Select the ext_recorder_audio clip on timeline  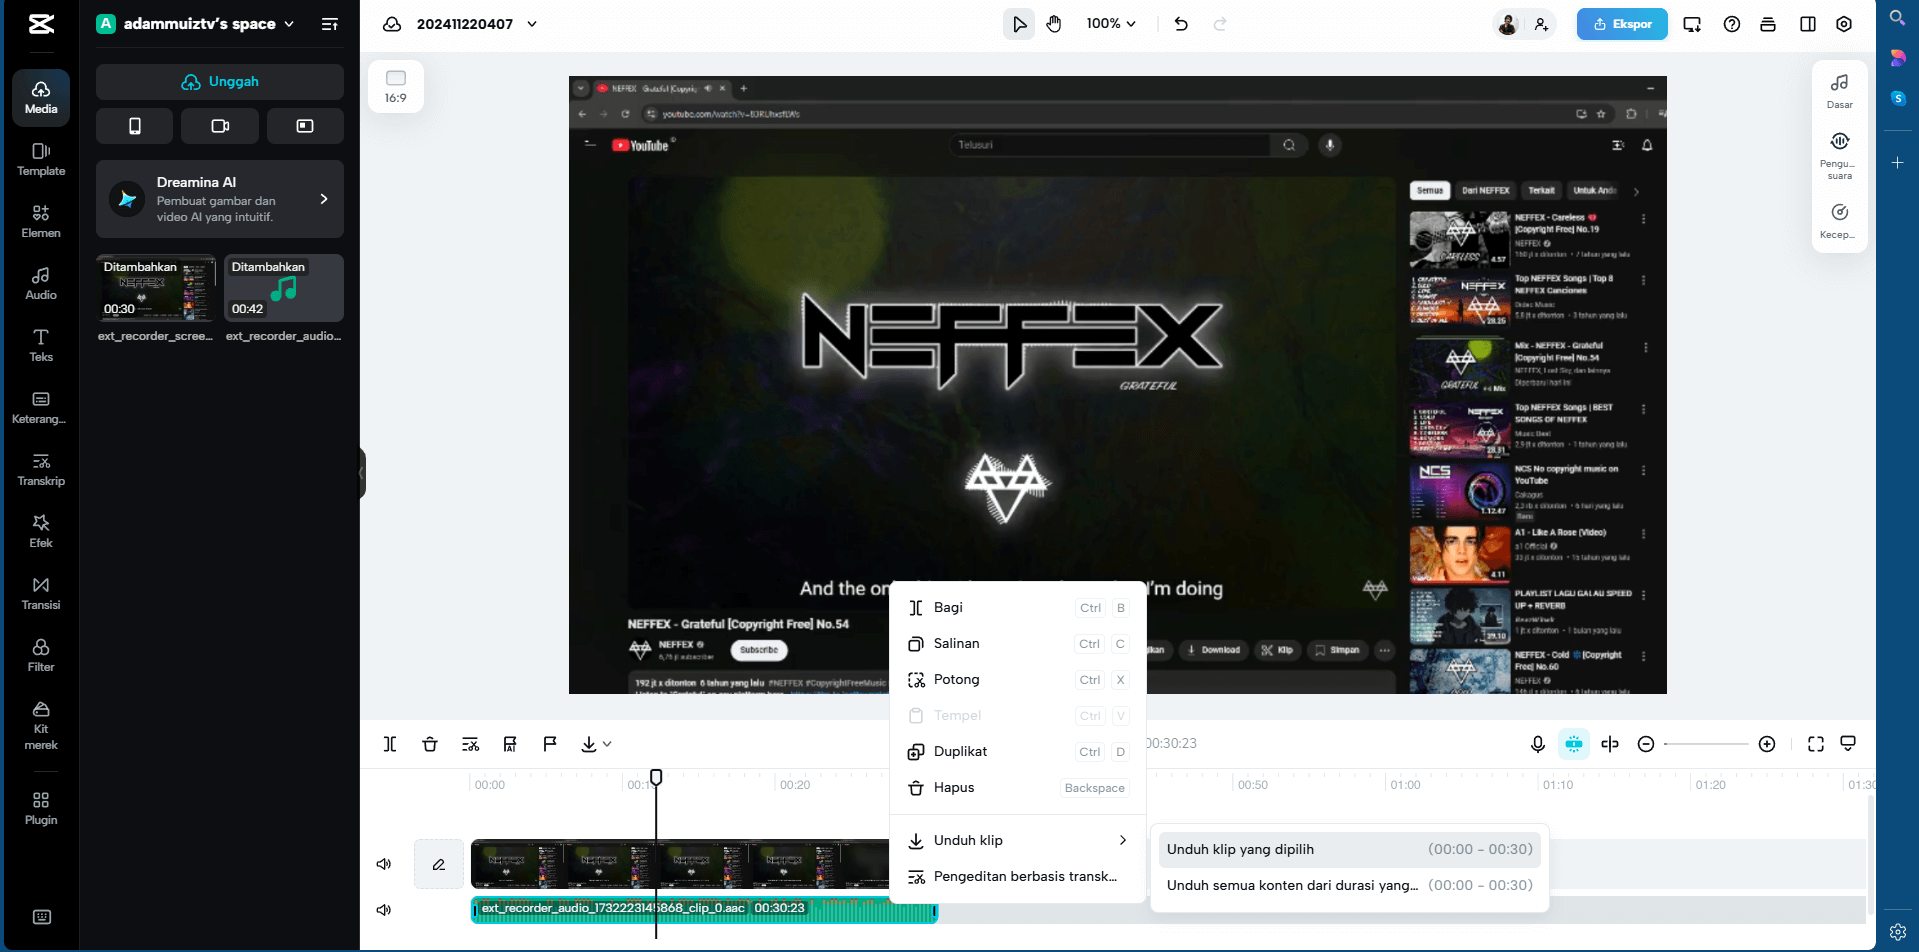pyautogui.click(x=704, y=910)
